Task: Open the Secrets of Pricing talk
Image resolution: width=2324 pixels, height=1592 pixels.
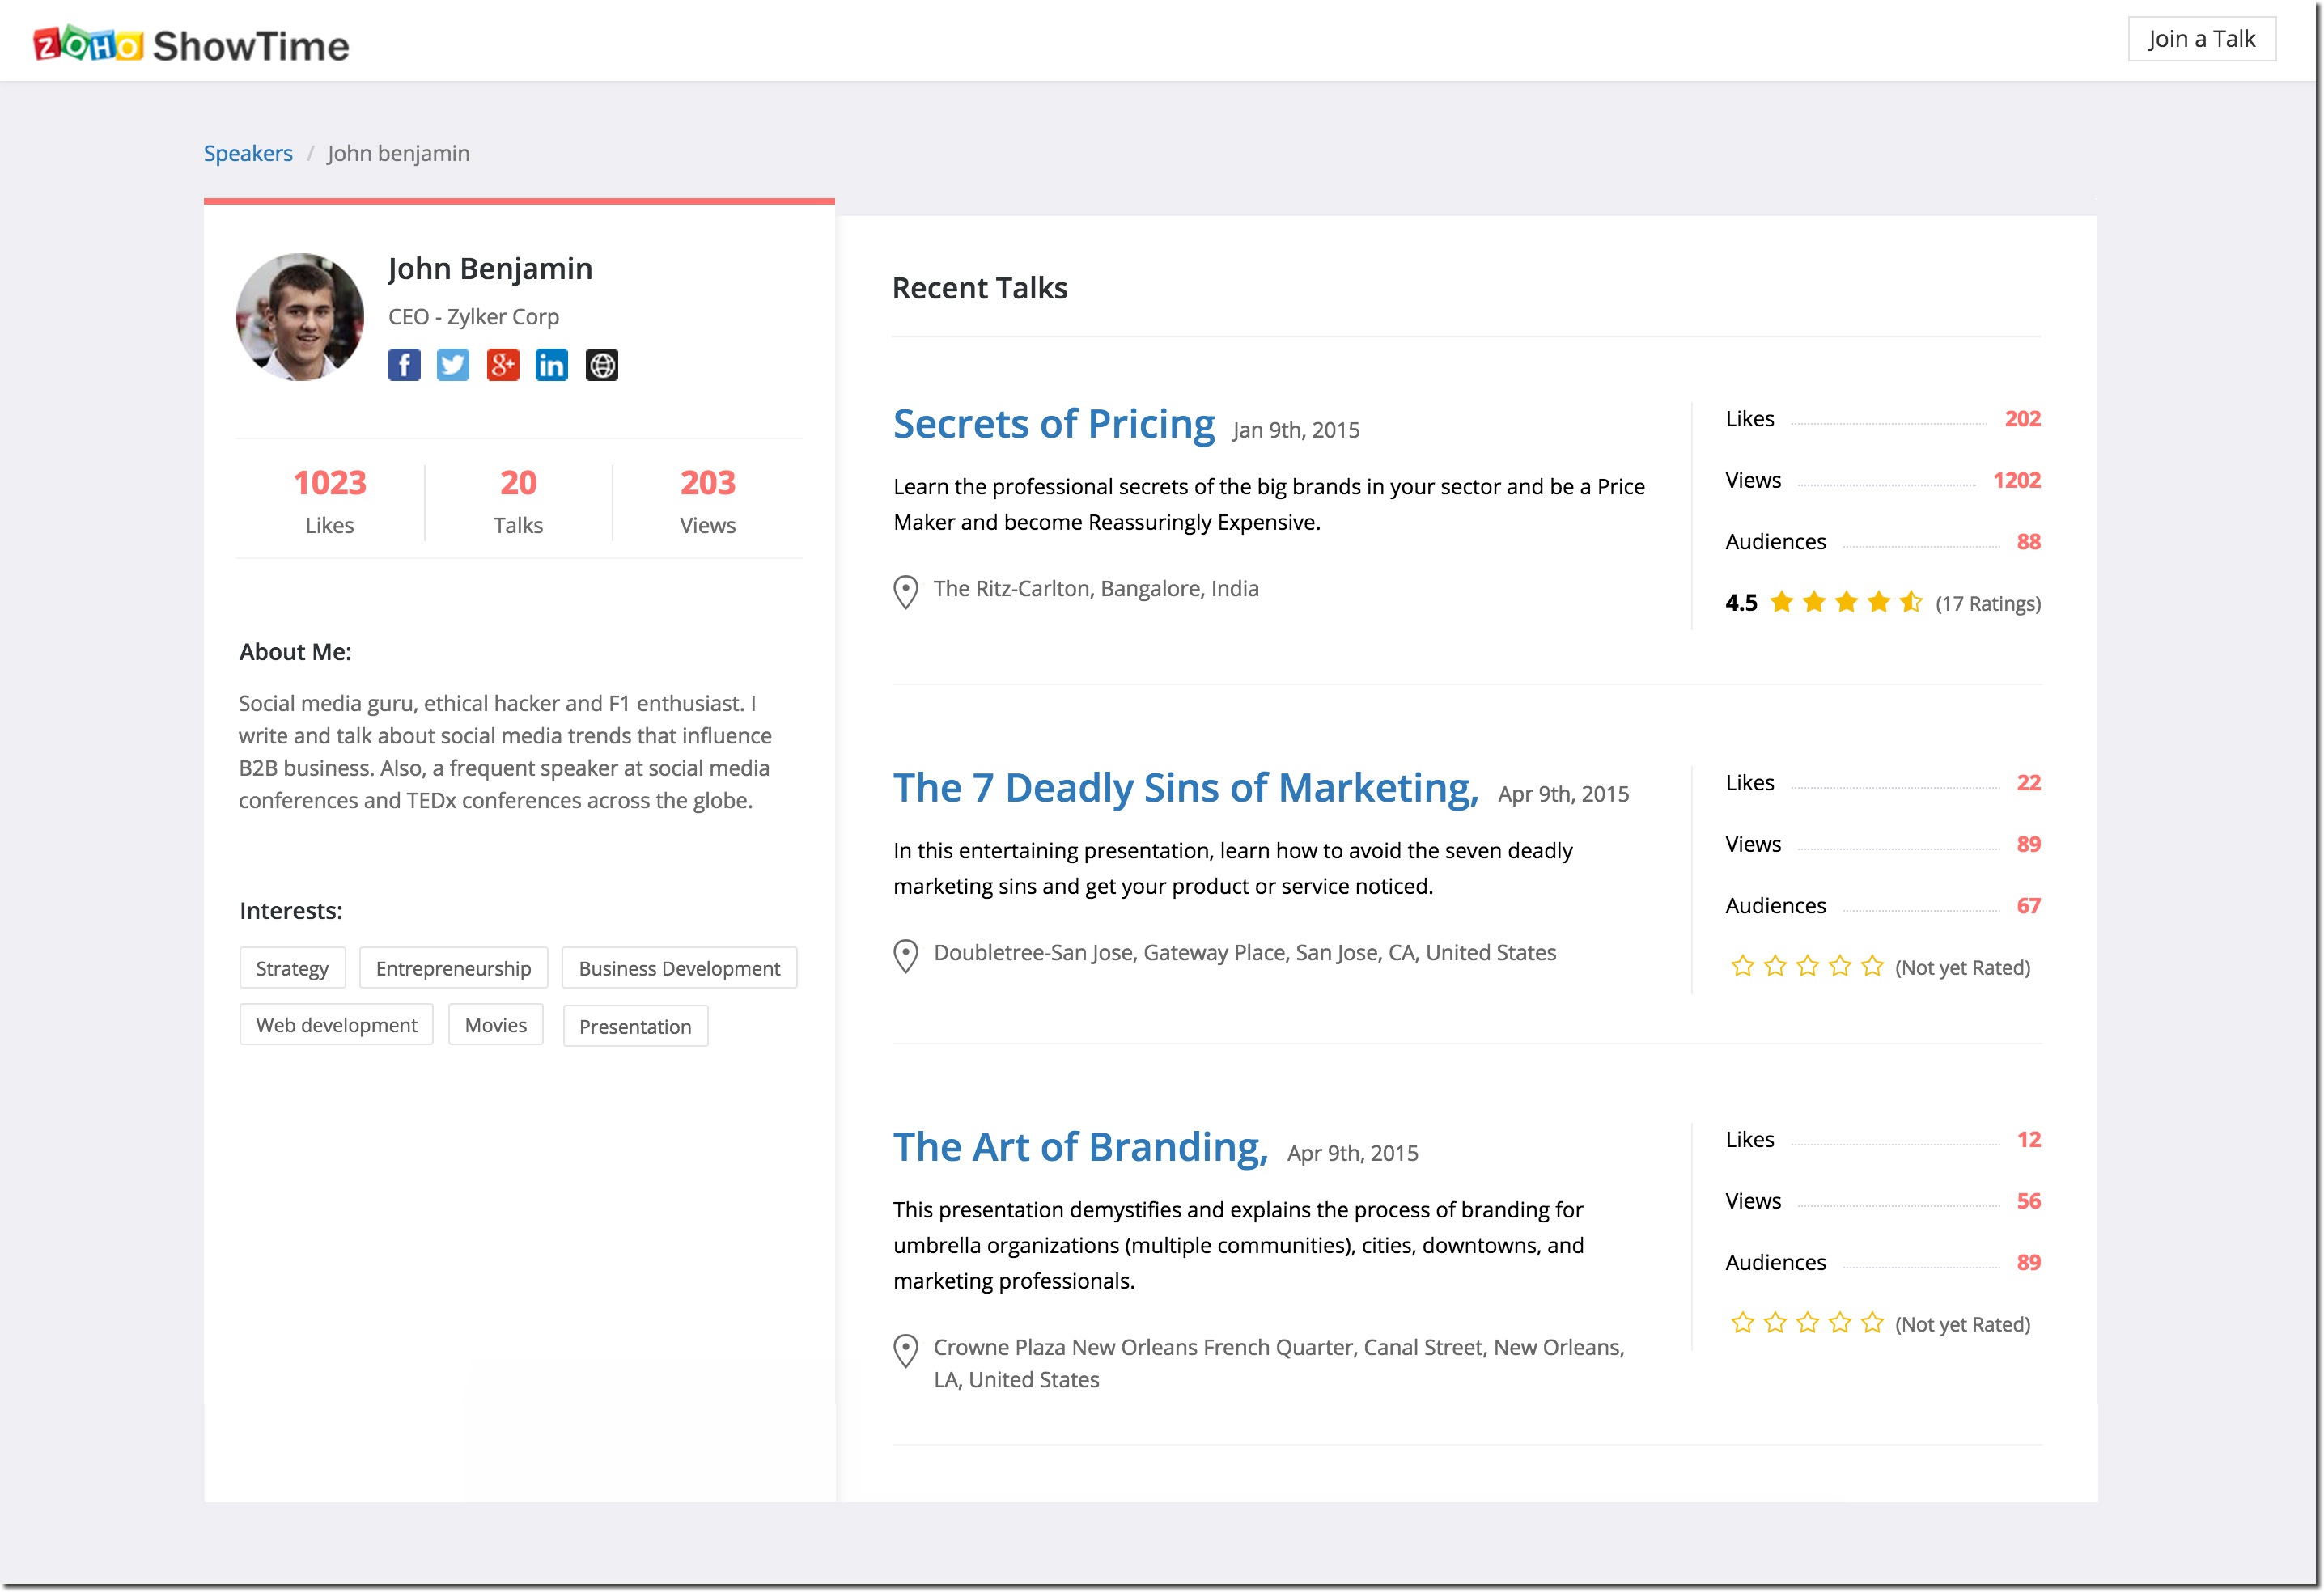Action: [x=1053, y=424]
